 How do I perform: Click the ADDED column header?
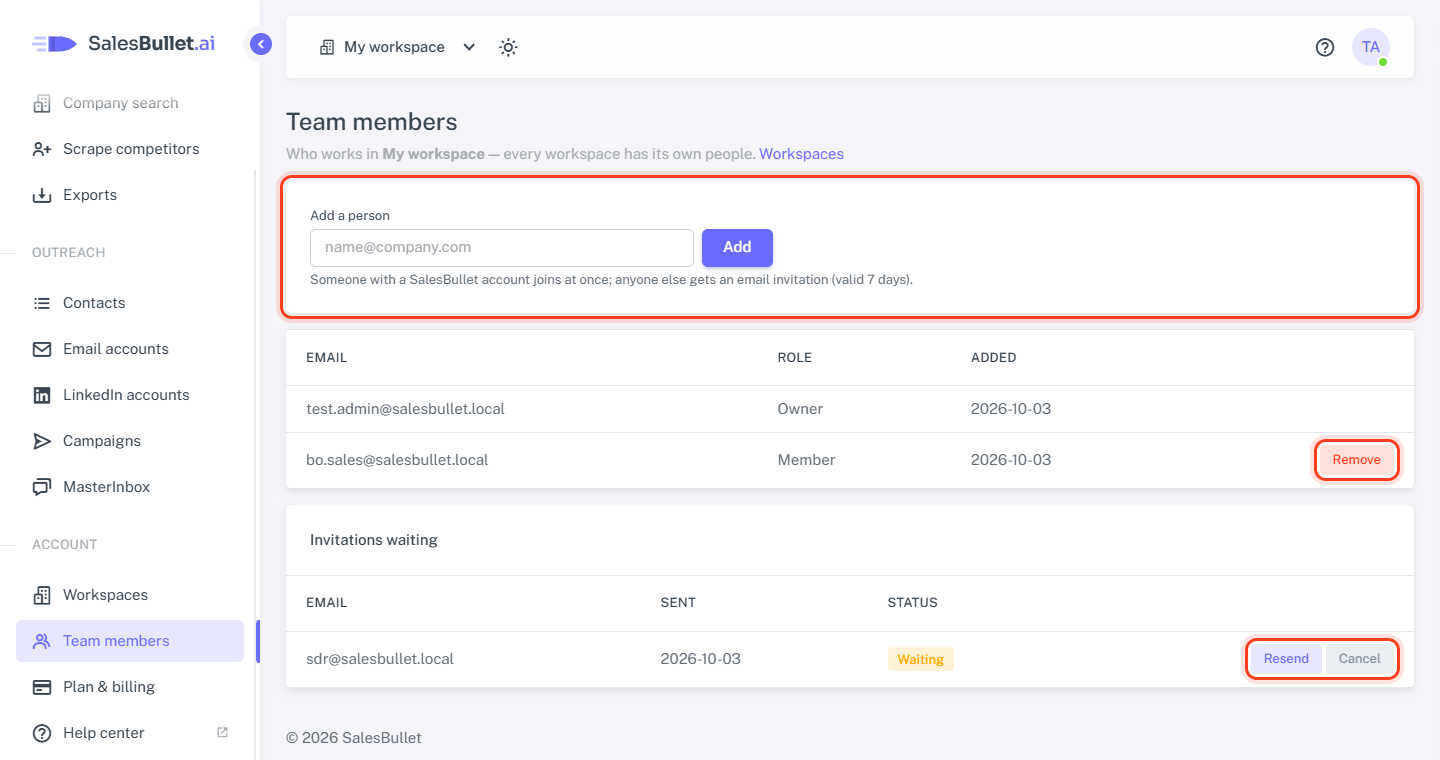point(993,357)
